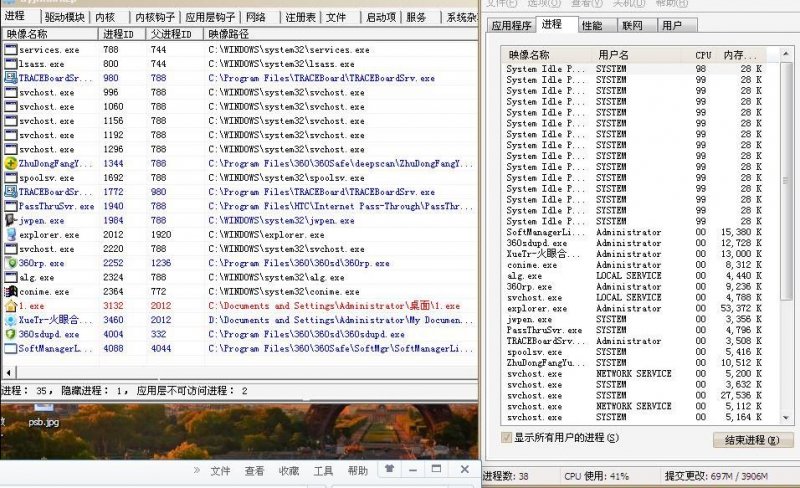Click the svchost.exe icon with PID 1060
Image resolution: width=800 pixels, height=488 pixels.
tap(11, 107)
